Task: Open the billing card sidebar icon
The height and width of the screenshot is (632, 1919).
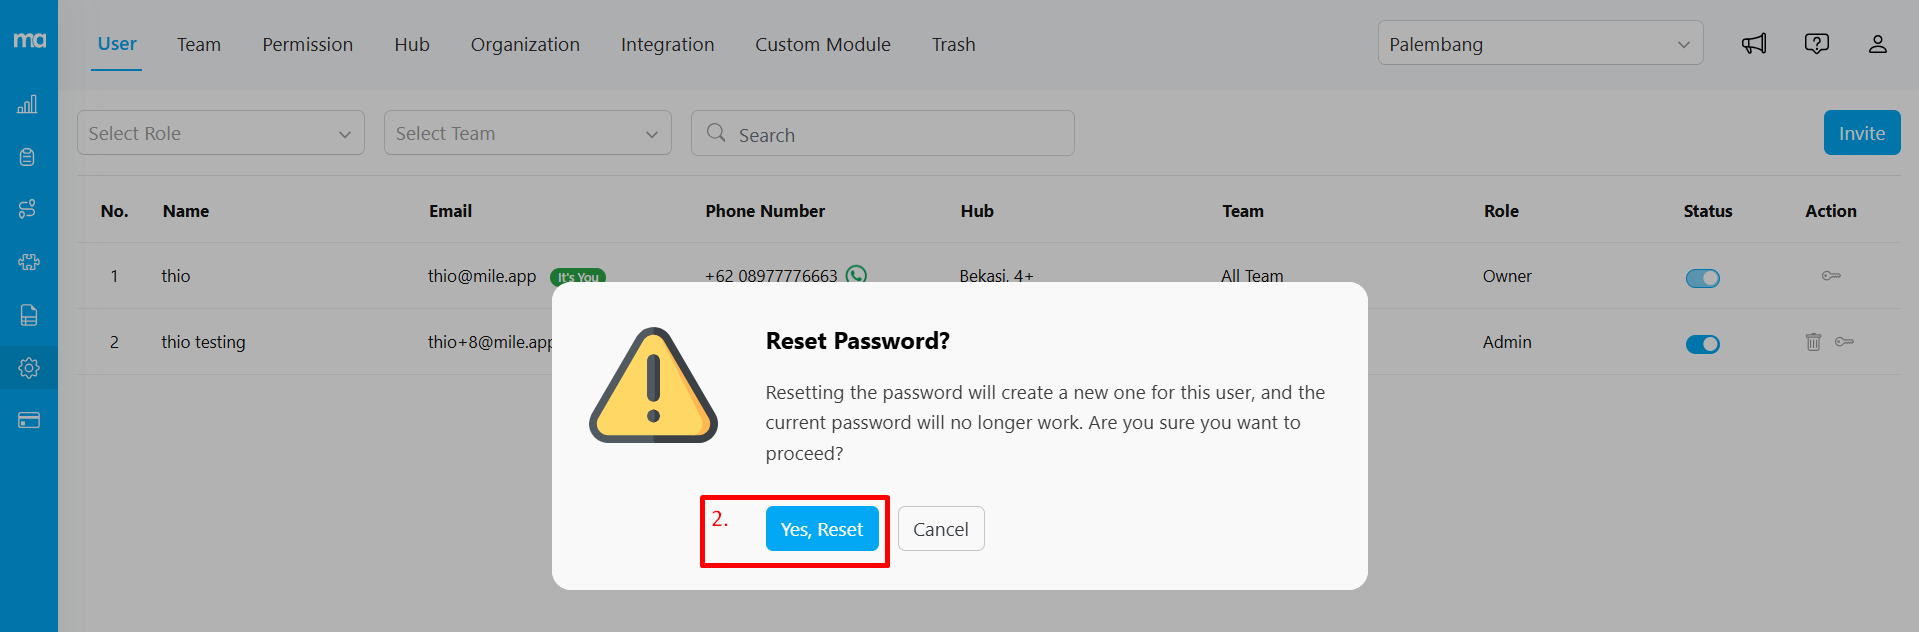Action: (28, 421)
